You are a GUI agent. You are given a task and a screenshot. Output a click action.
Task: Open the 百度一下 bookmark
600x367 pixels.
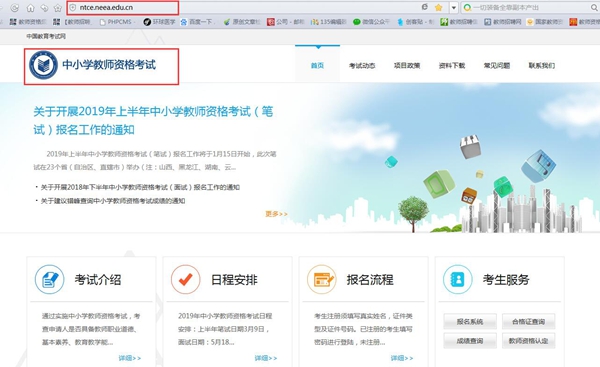pyautogui.click(x=197, y=22)
